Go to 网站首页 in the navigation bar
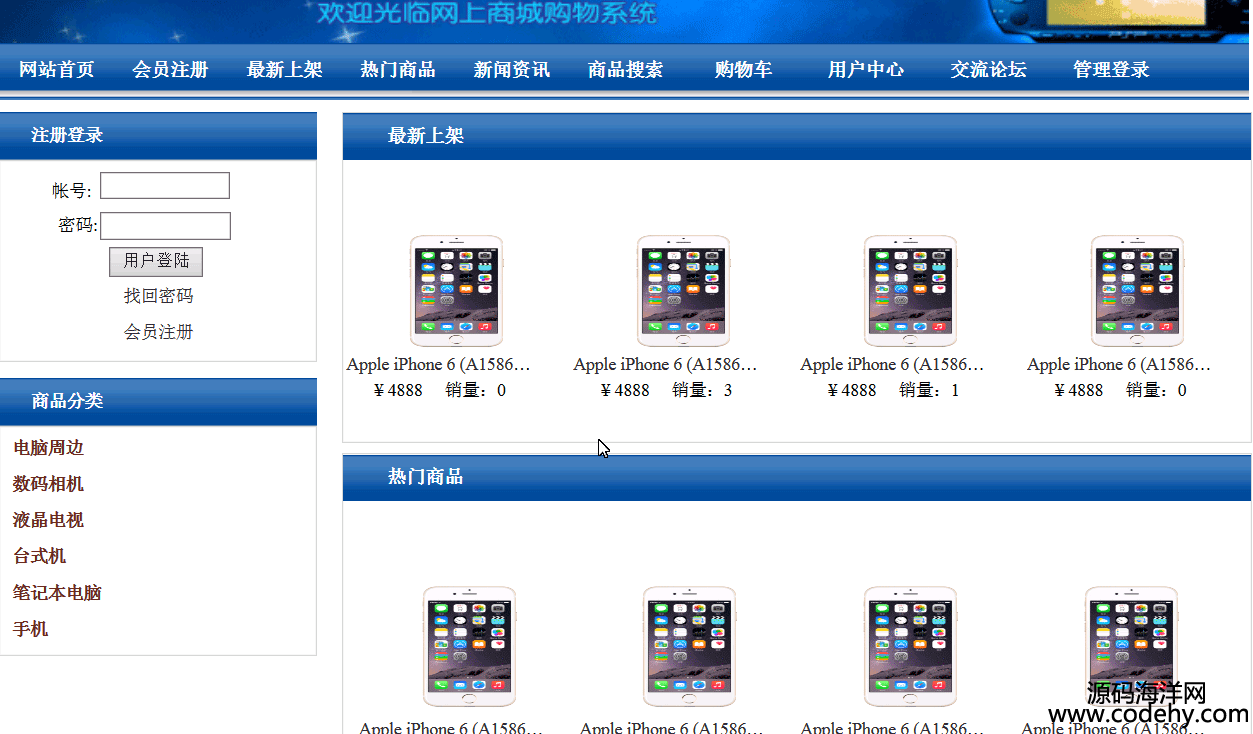The image size is (1253, 734). click(57, 69)
